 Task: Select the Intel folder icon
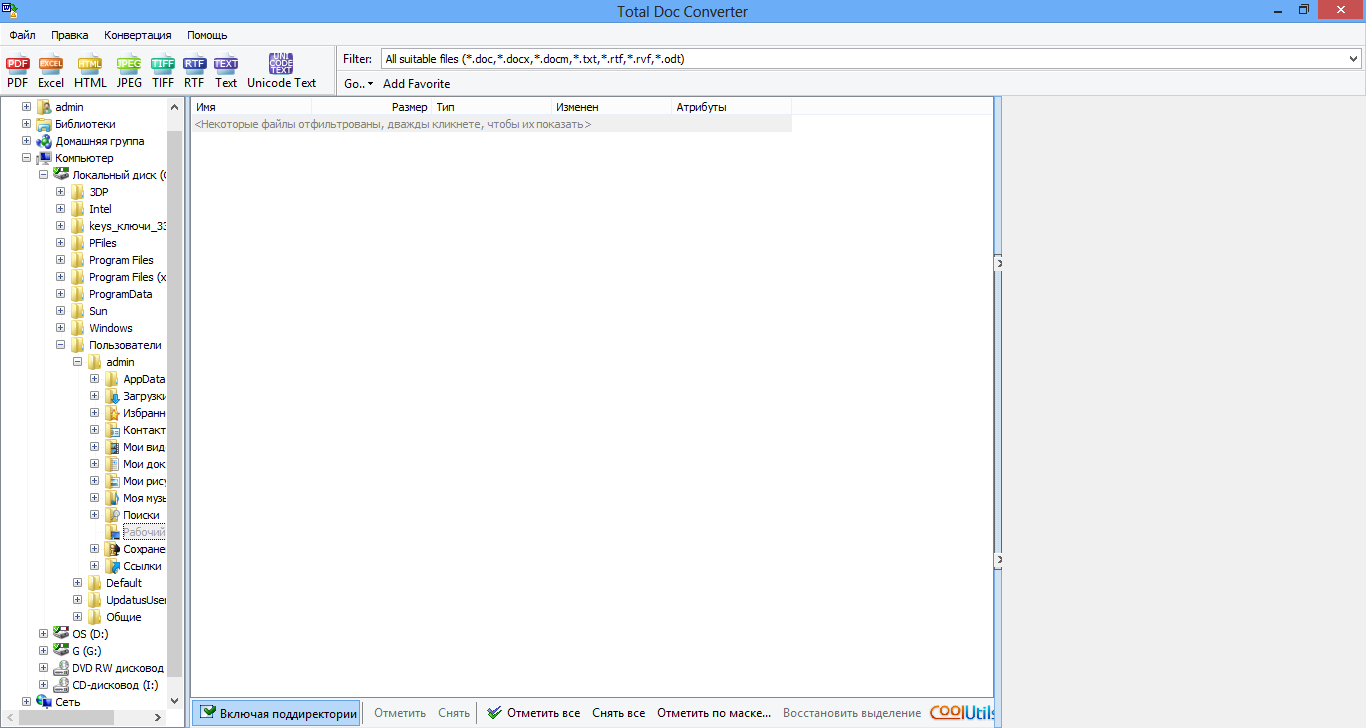click(x=78, y=209)
